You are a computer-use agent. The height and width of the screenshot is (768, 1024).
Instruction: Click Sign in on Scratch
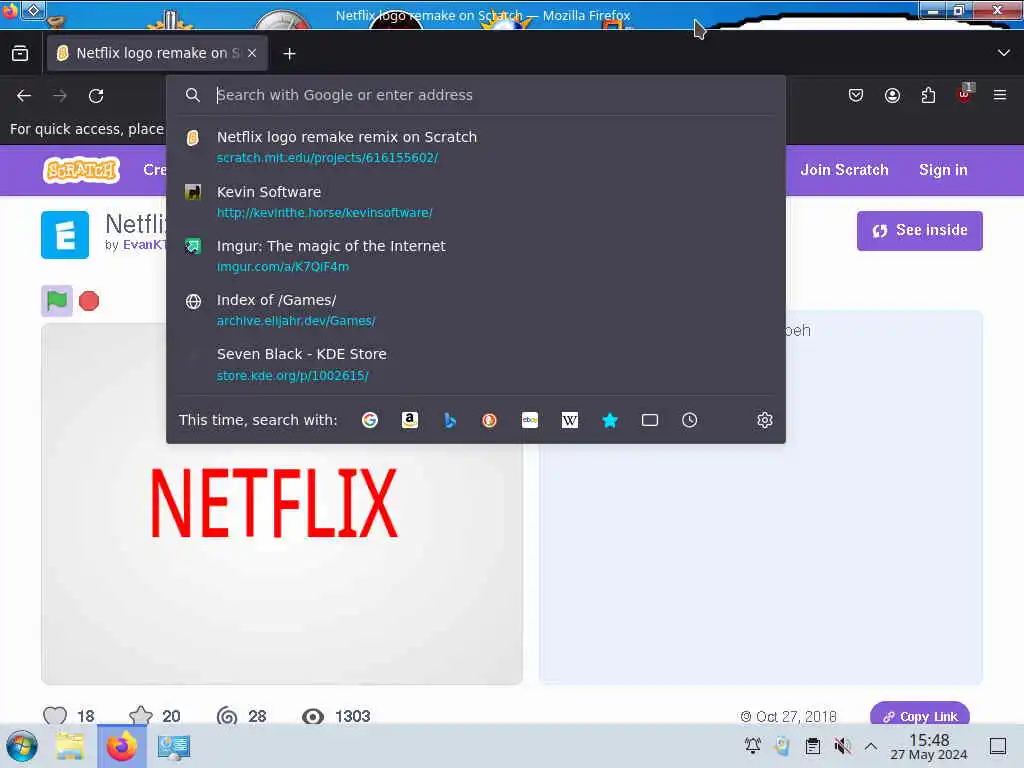(943, 170)
